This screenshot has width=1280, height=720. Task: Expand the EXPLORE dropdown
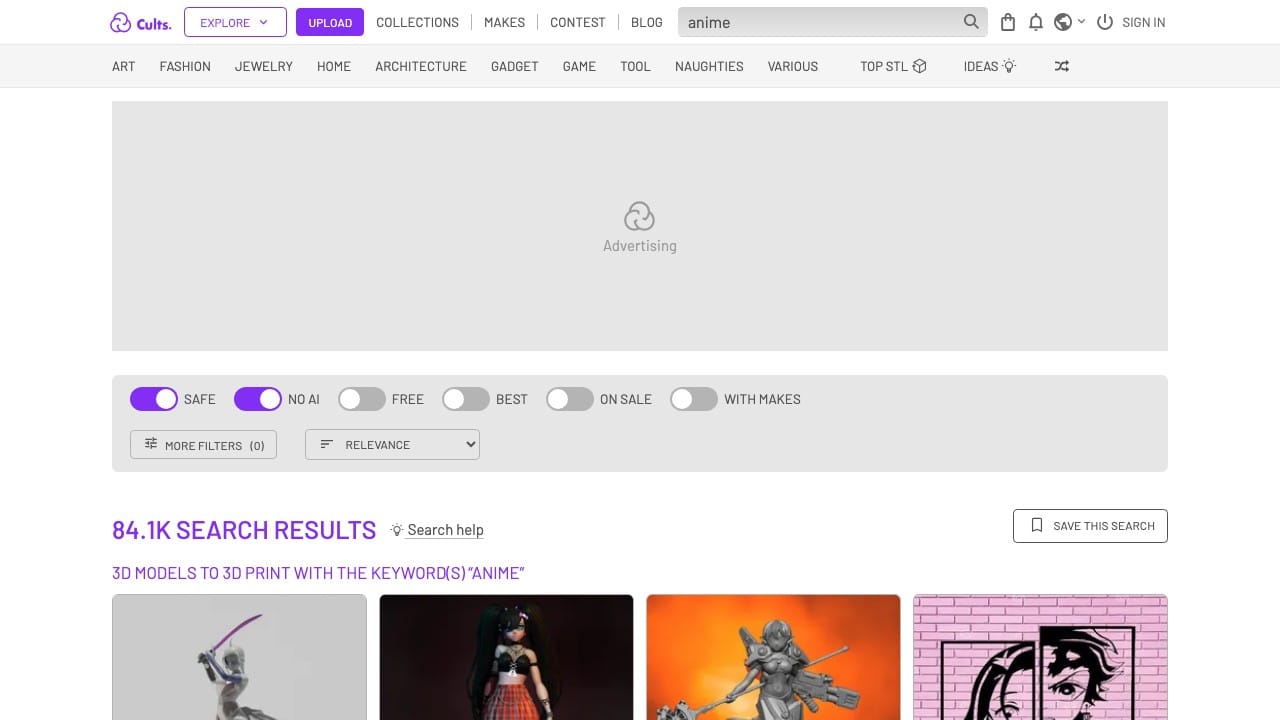pyautogui.click(x=234, y=21)
